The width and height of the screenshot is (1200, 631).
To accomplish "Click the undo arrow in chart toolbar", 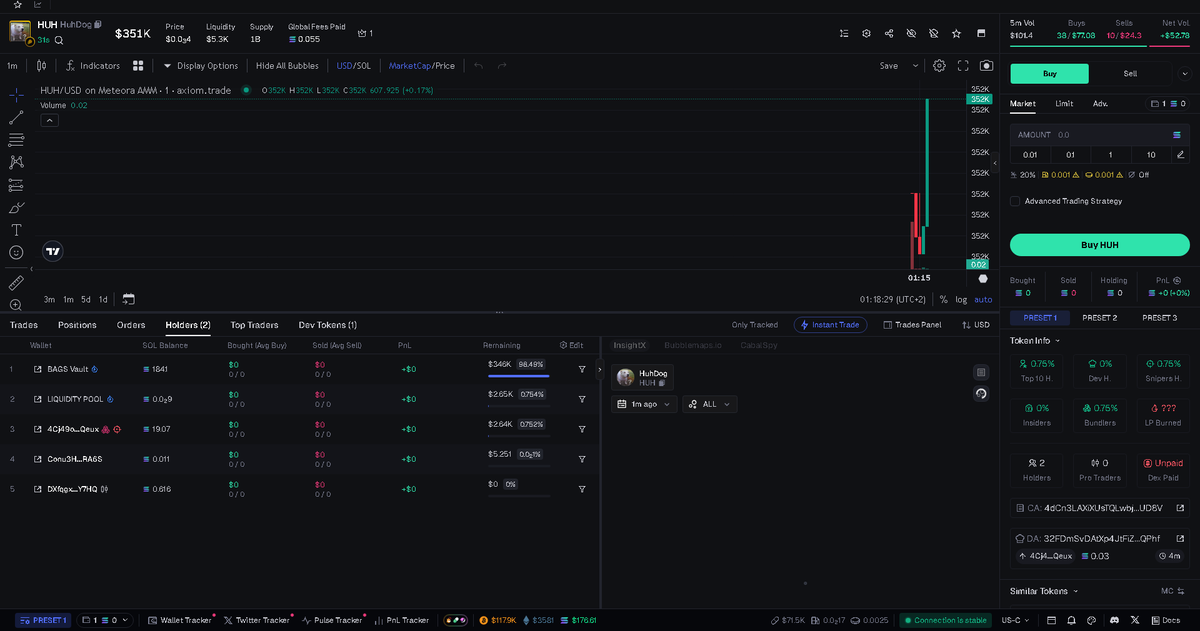I will coord(479,66).
